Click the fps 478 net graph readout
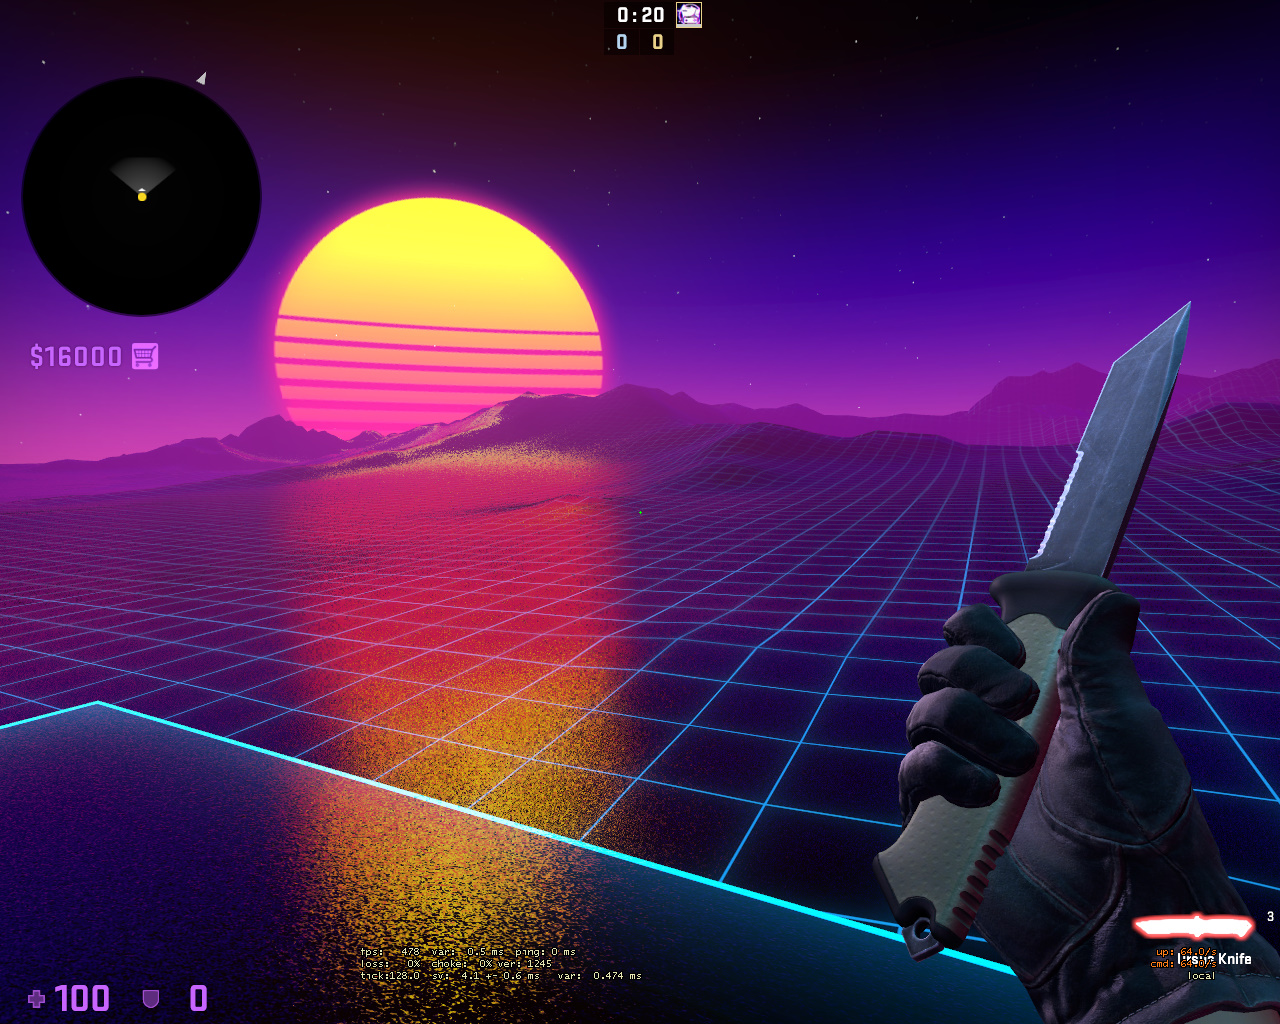The image size is (1280, 1024). 390,952
